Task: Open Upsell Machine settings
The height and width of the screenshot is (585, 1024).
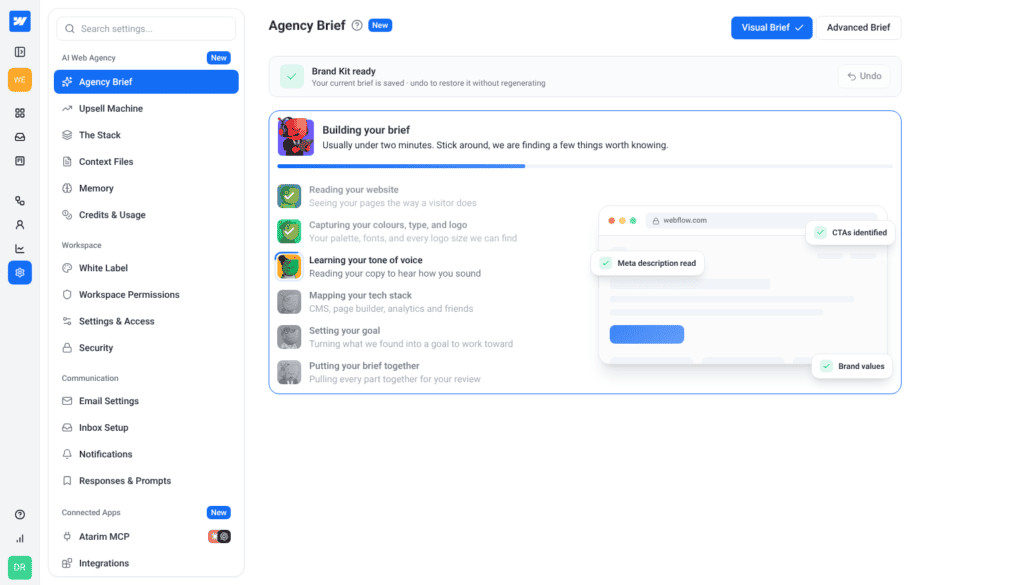Action: coord(146,108)
